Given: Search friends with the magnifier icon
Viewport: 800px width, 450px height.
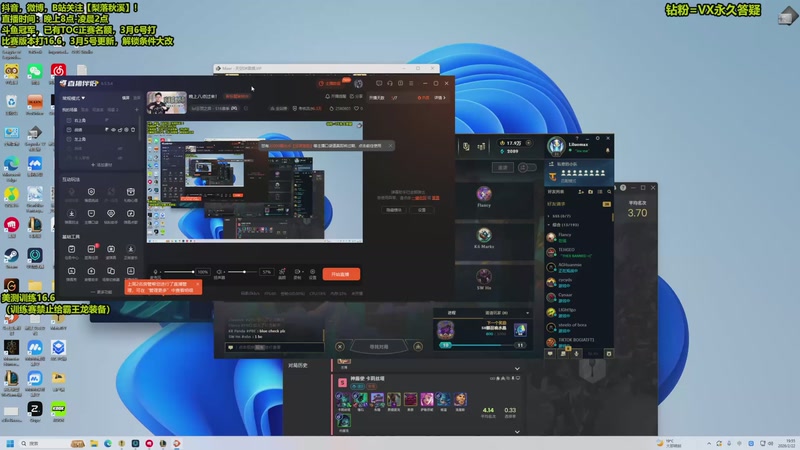Looking at the screenshot, I should tap(609, 192).
